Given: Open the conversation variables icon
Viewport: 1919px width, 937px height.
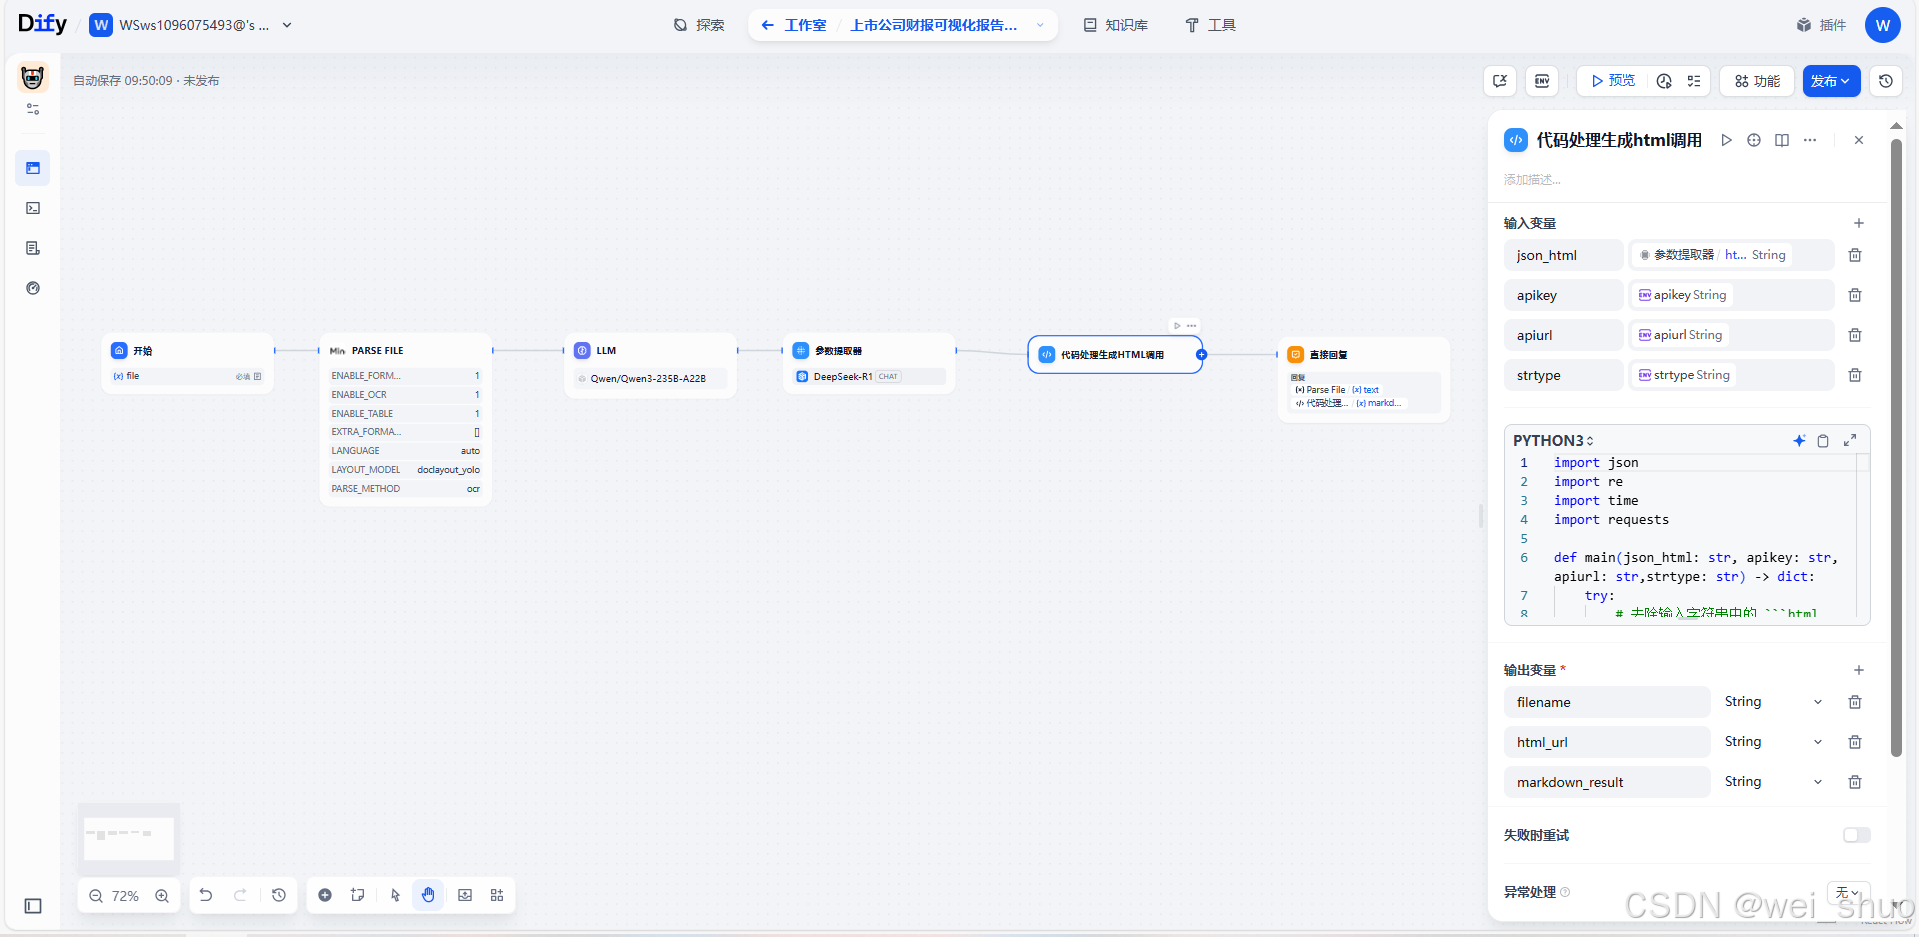Looking at the screenshot, I should point(1500,81).
